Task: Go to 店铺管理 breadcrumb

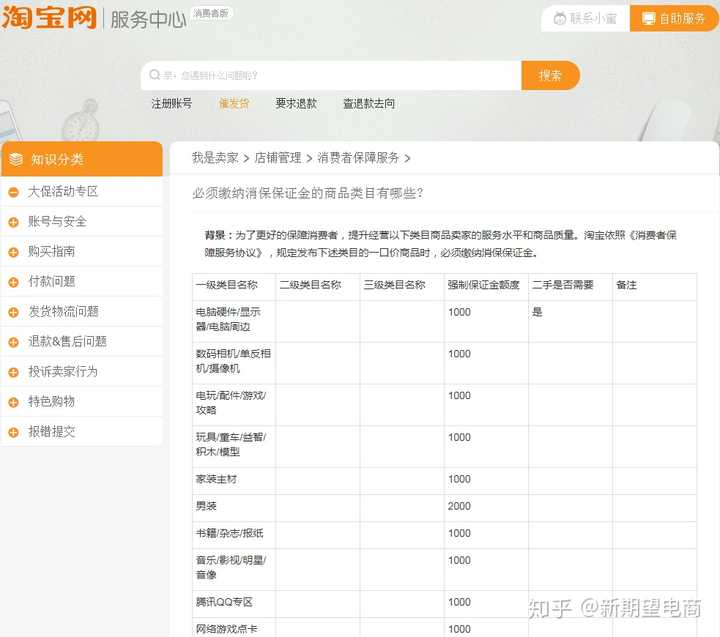Action: (278, 158)
